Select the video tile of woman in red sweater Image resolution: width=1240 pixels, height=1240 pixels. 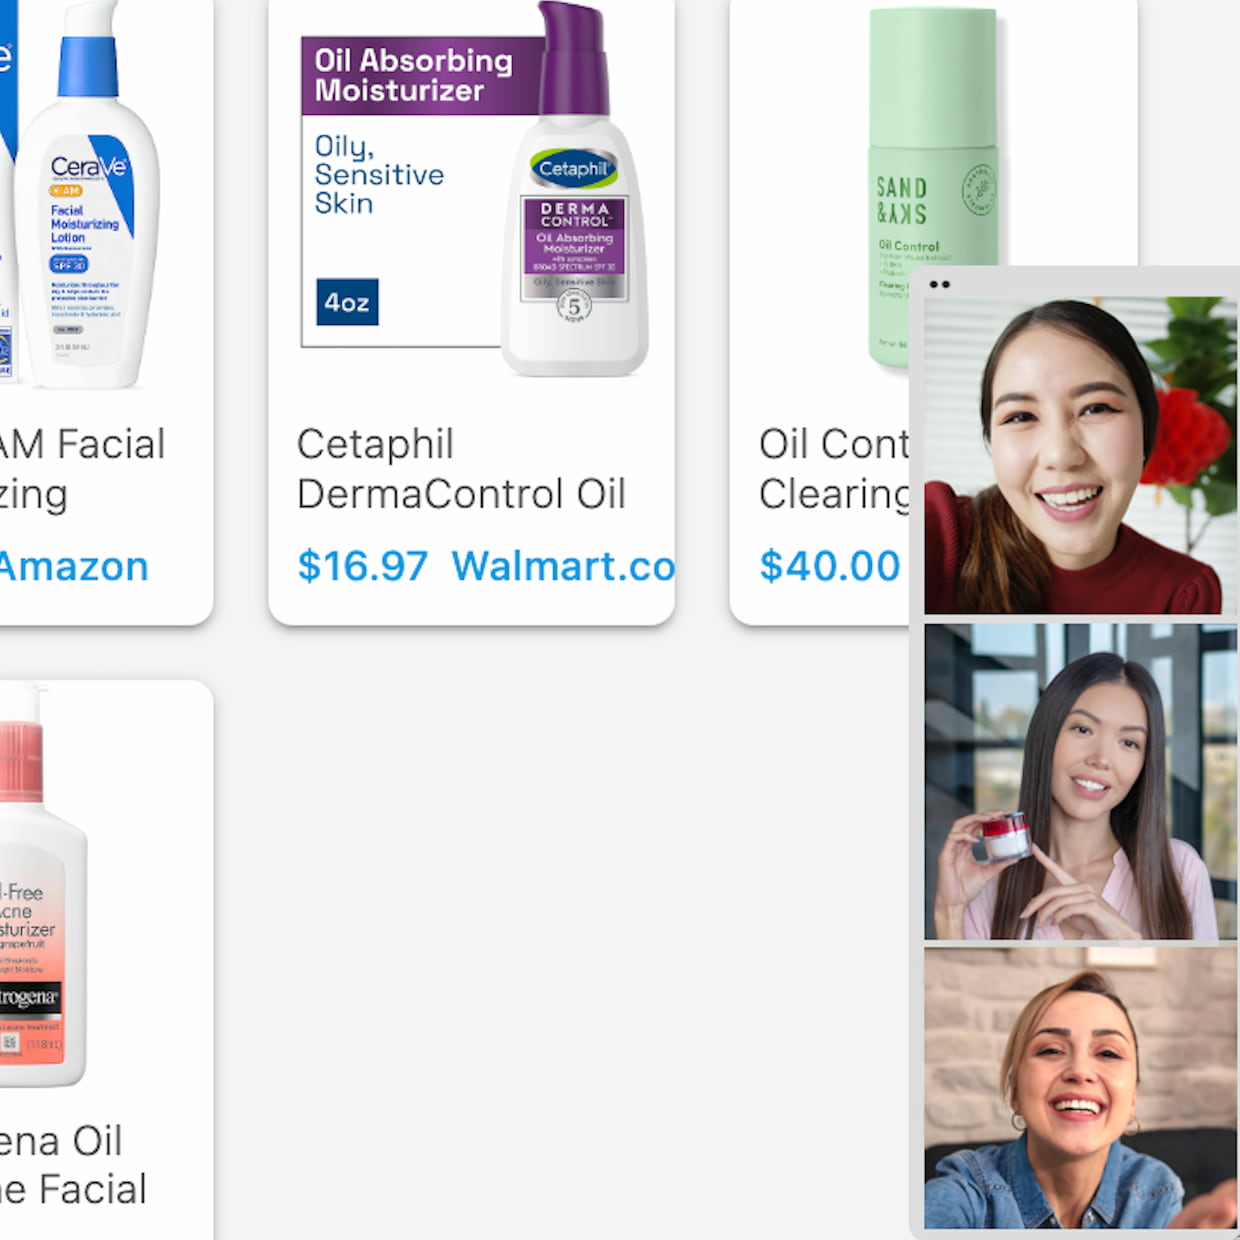coord(1080,455)
